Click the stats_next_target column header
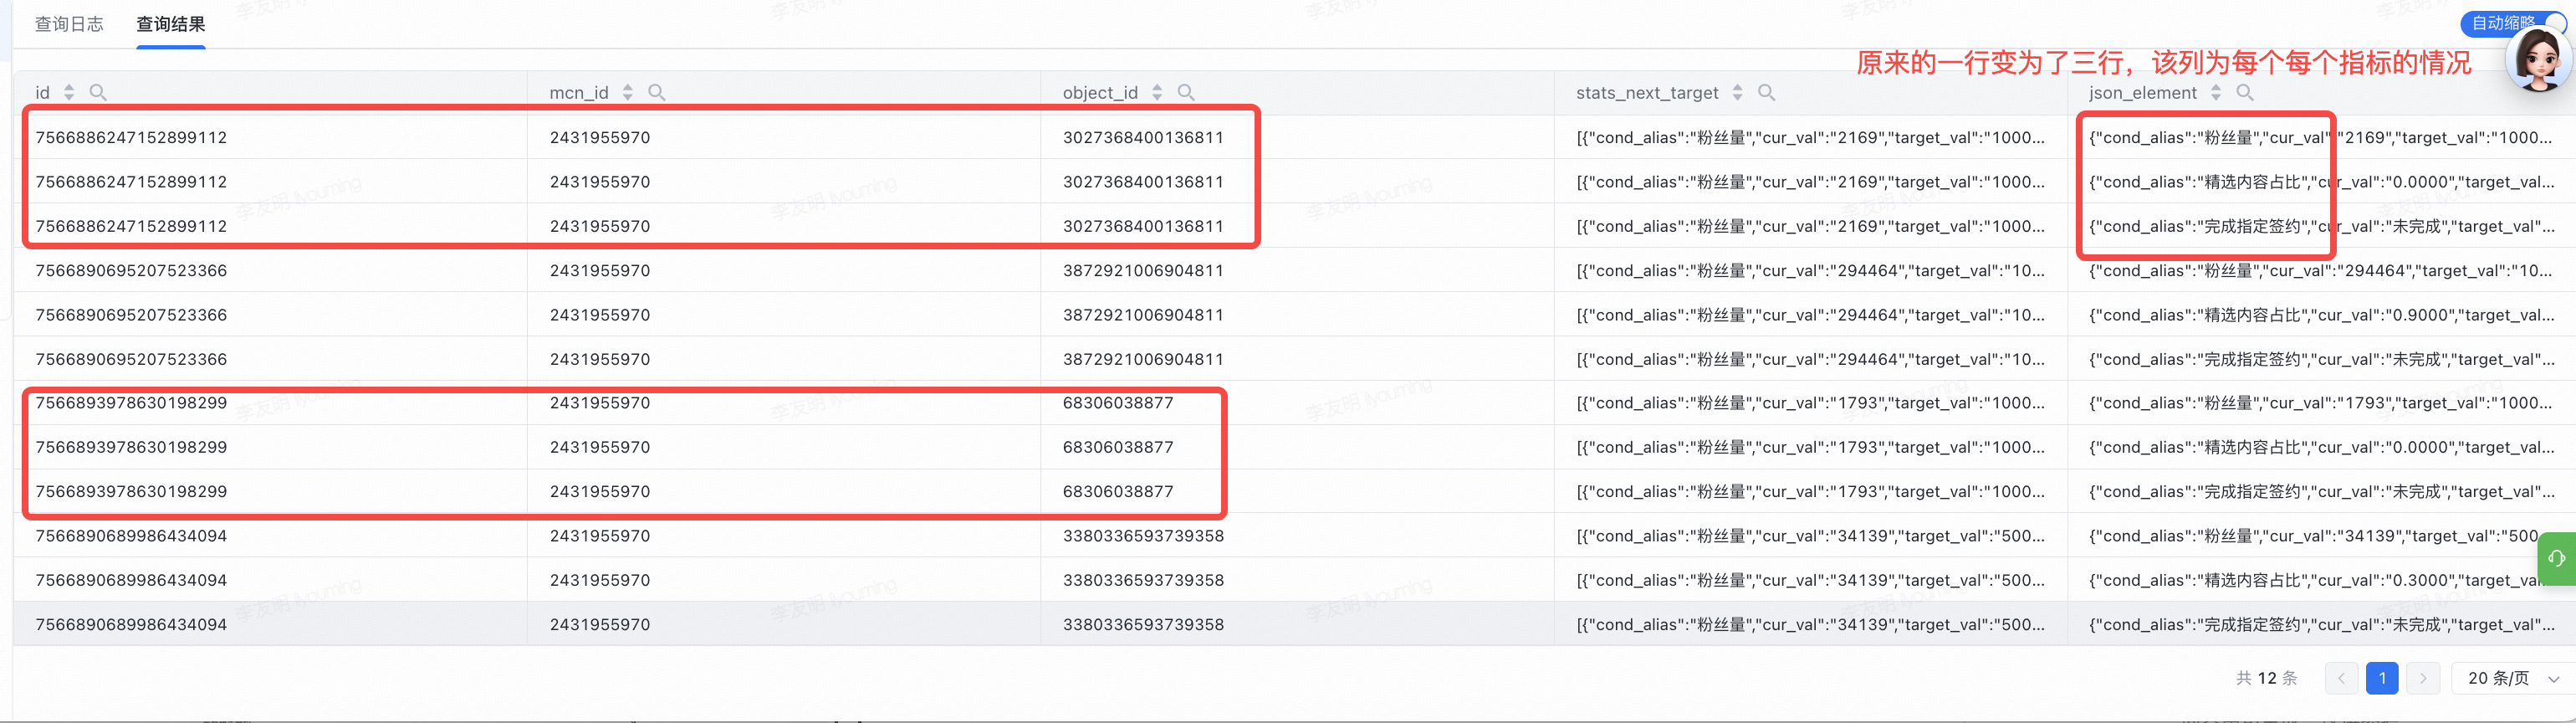Viewport: 2576px width, 723px height. [1647, 92]
